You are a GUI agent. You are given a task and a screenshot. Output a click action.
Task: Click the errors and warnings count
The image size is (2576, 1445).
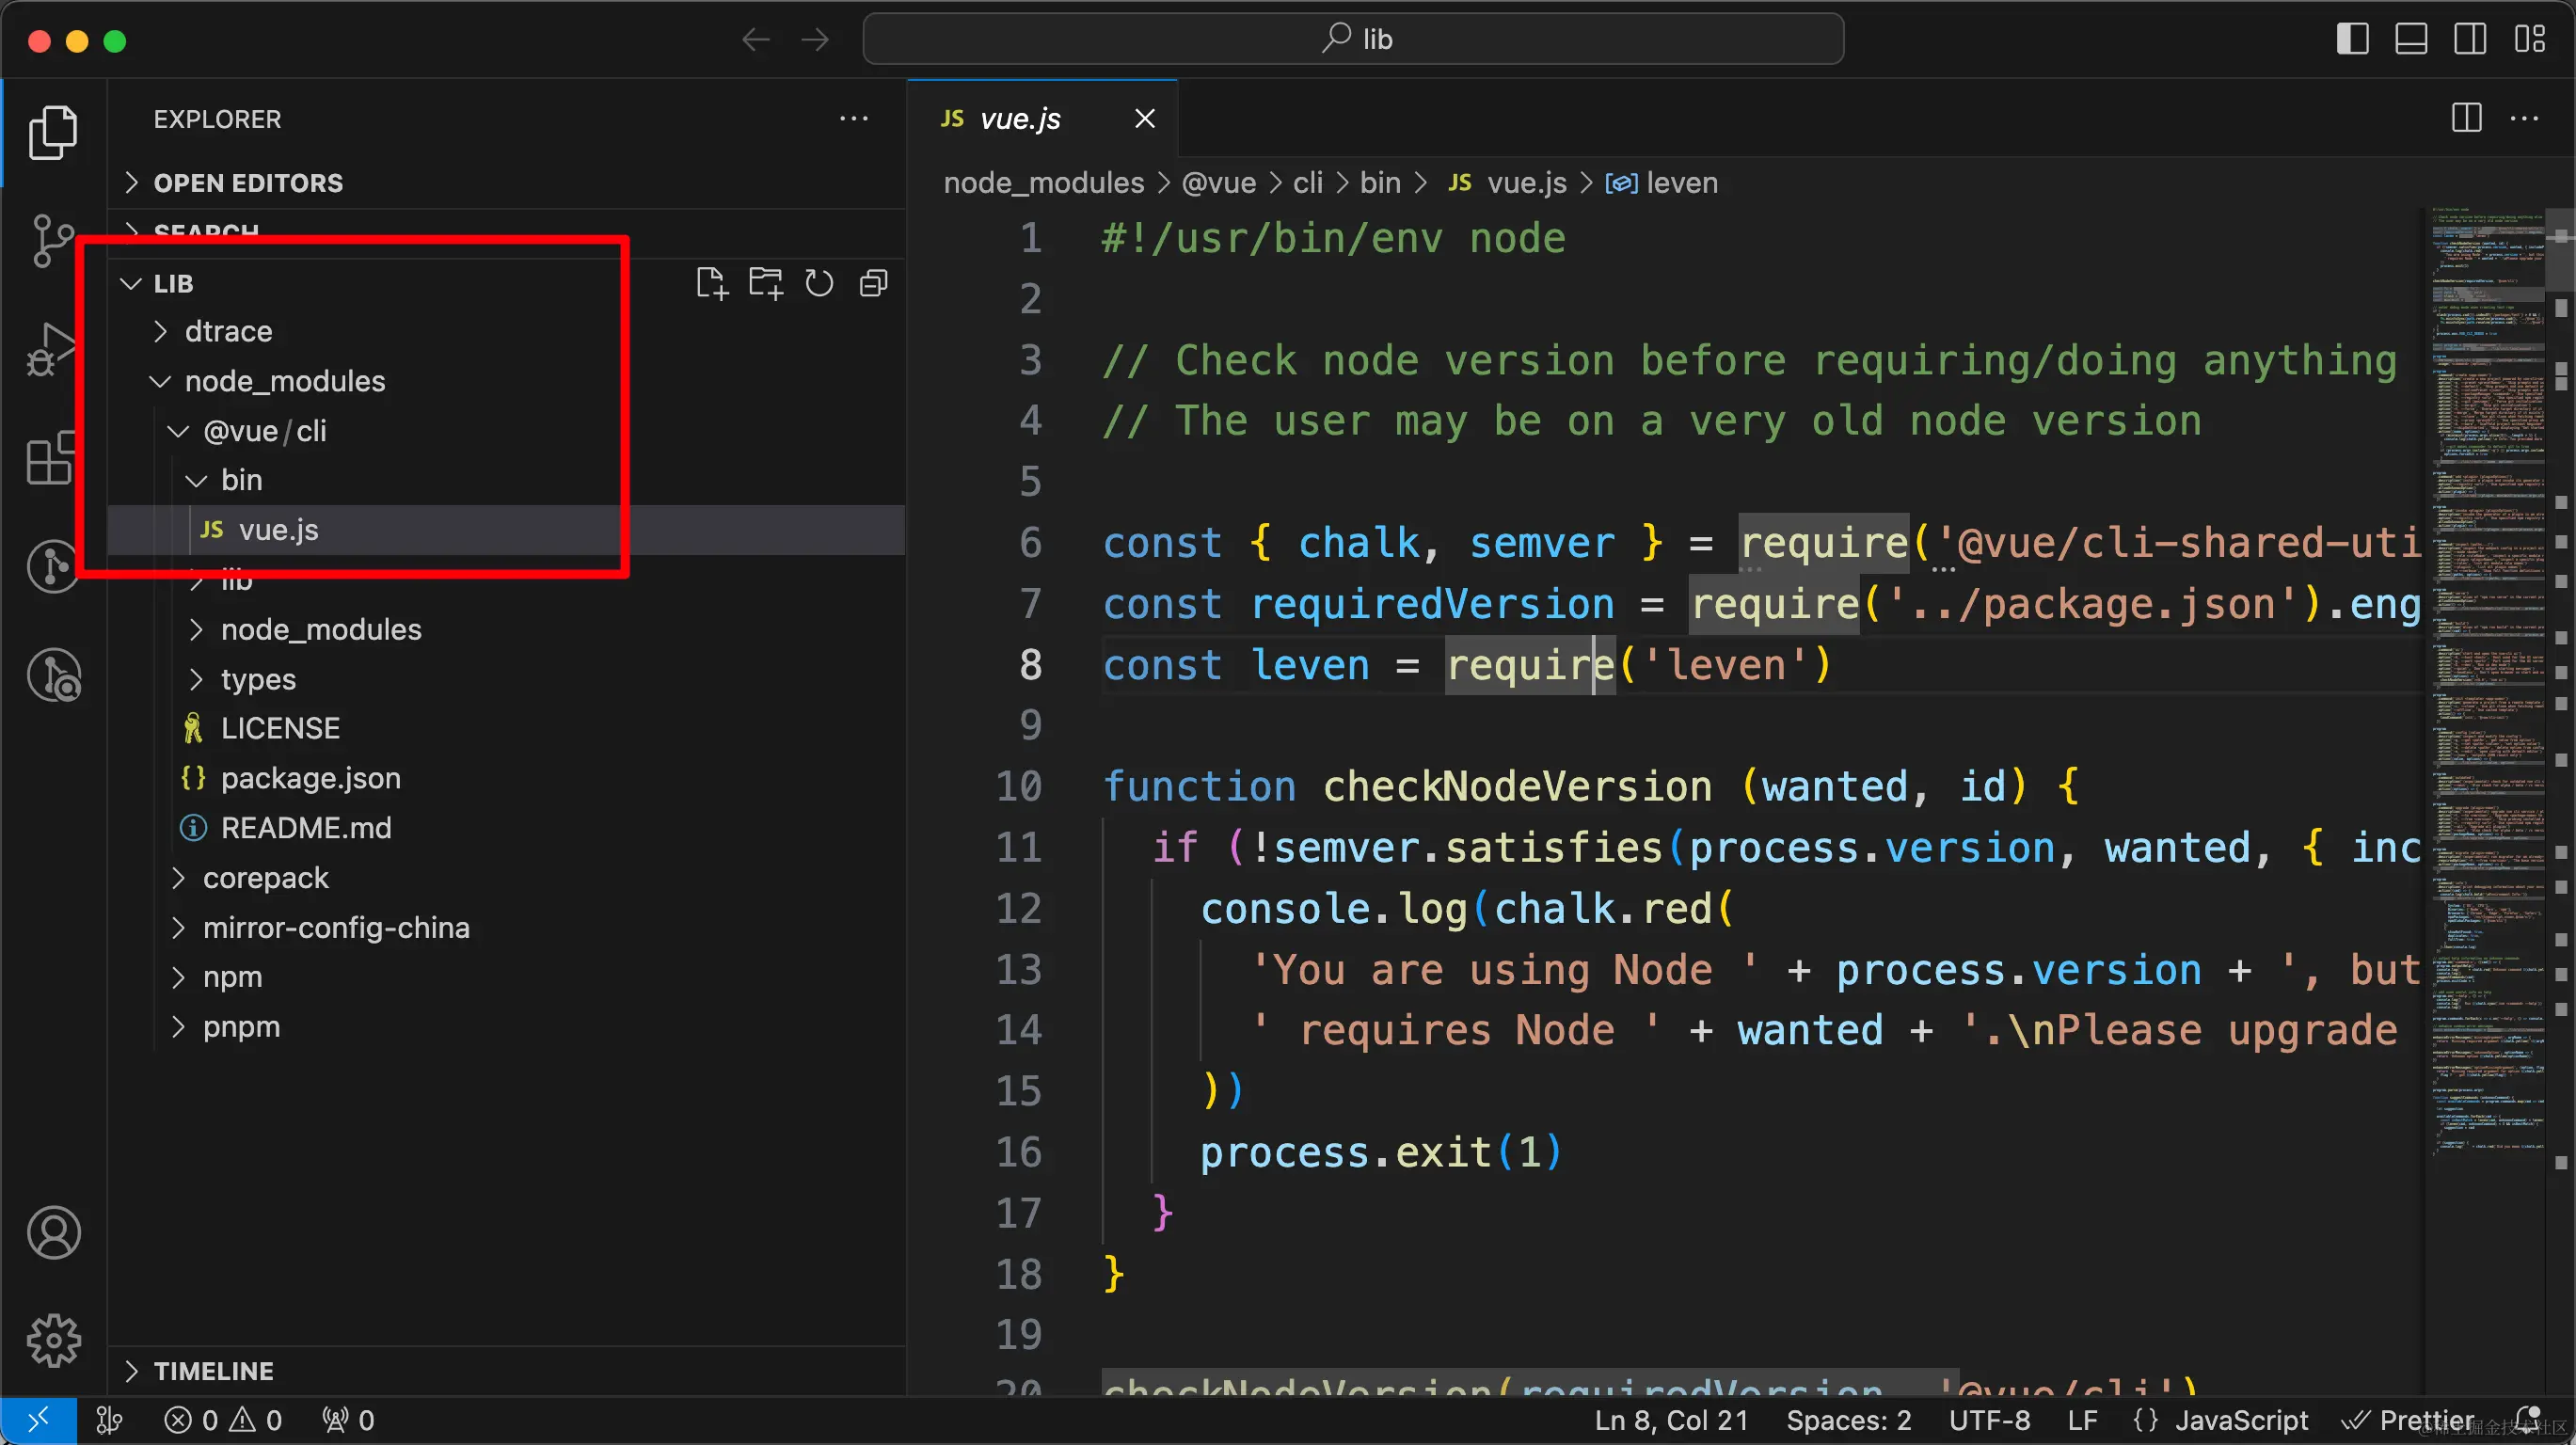coord(223,1420)
